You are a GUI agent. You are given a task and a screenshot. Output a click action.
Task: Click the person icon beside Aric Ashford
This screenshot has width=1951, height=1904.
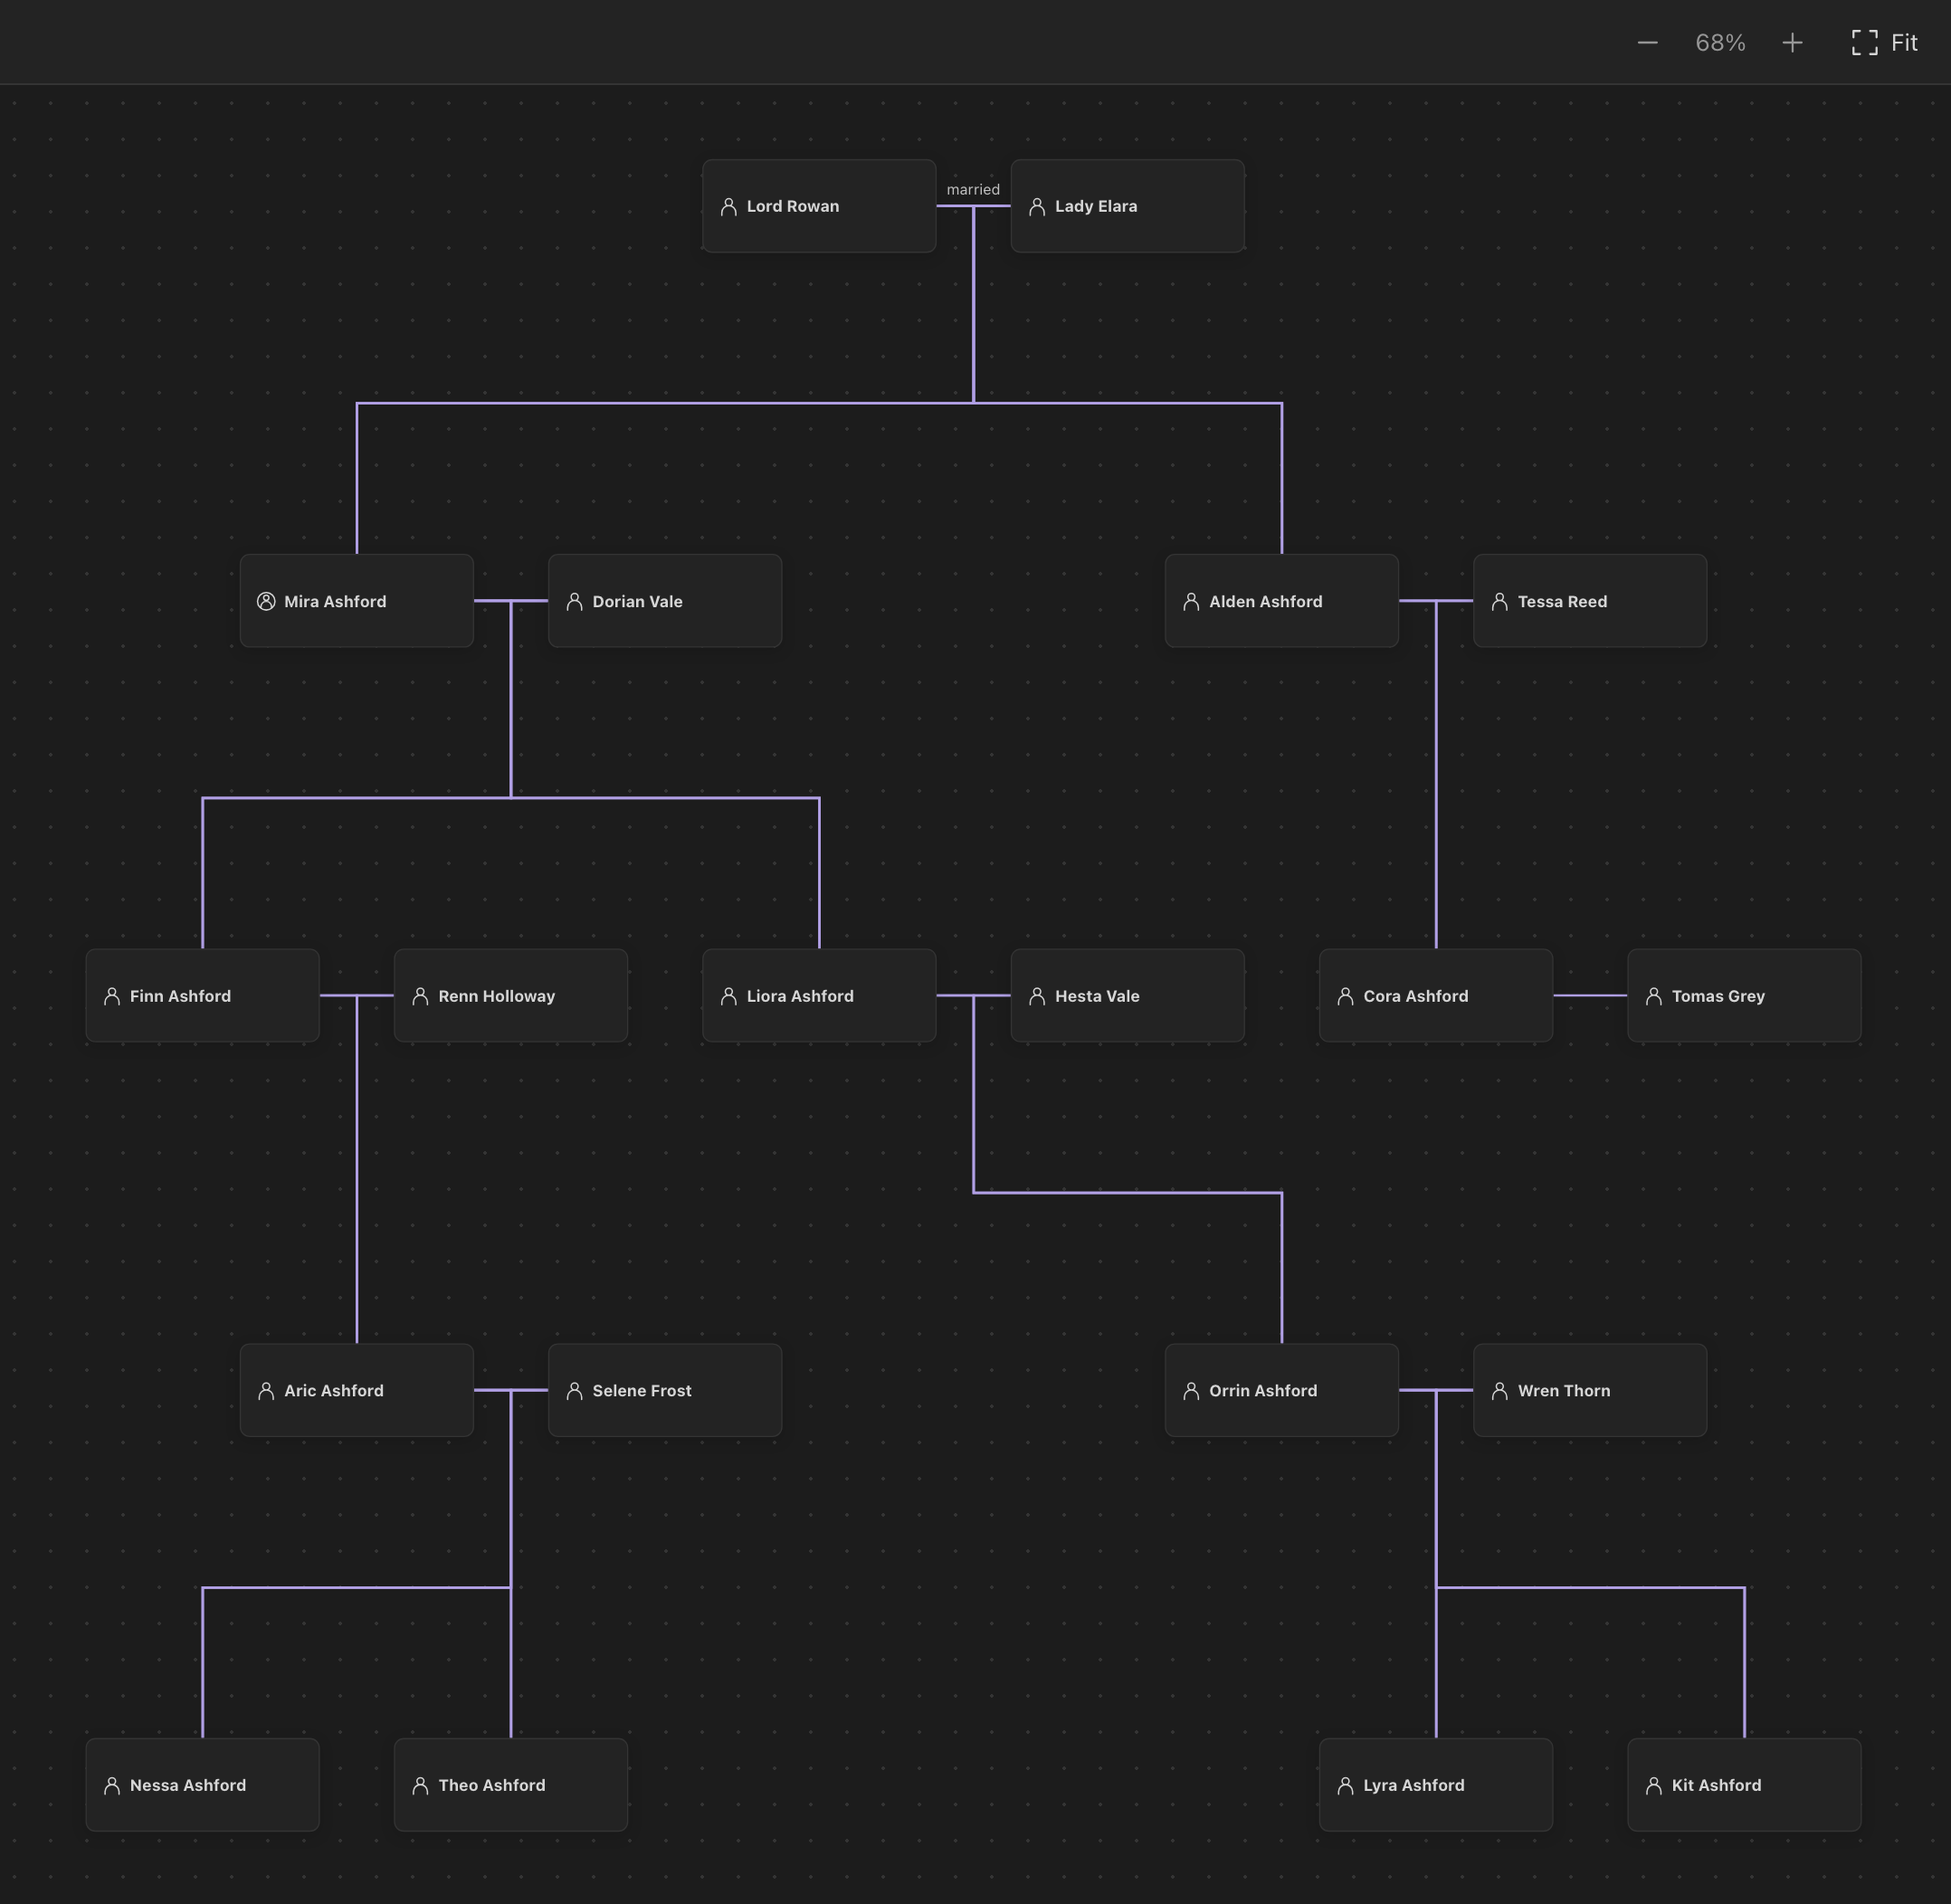(x=266, y=1391)
